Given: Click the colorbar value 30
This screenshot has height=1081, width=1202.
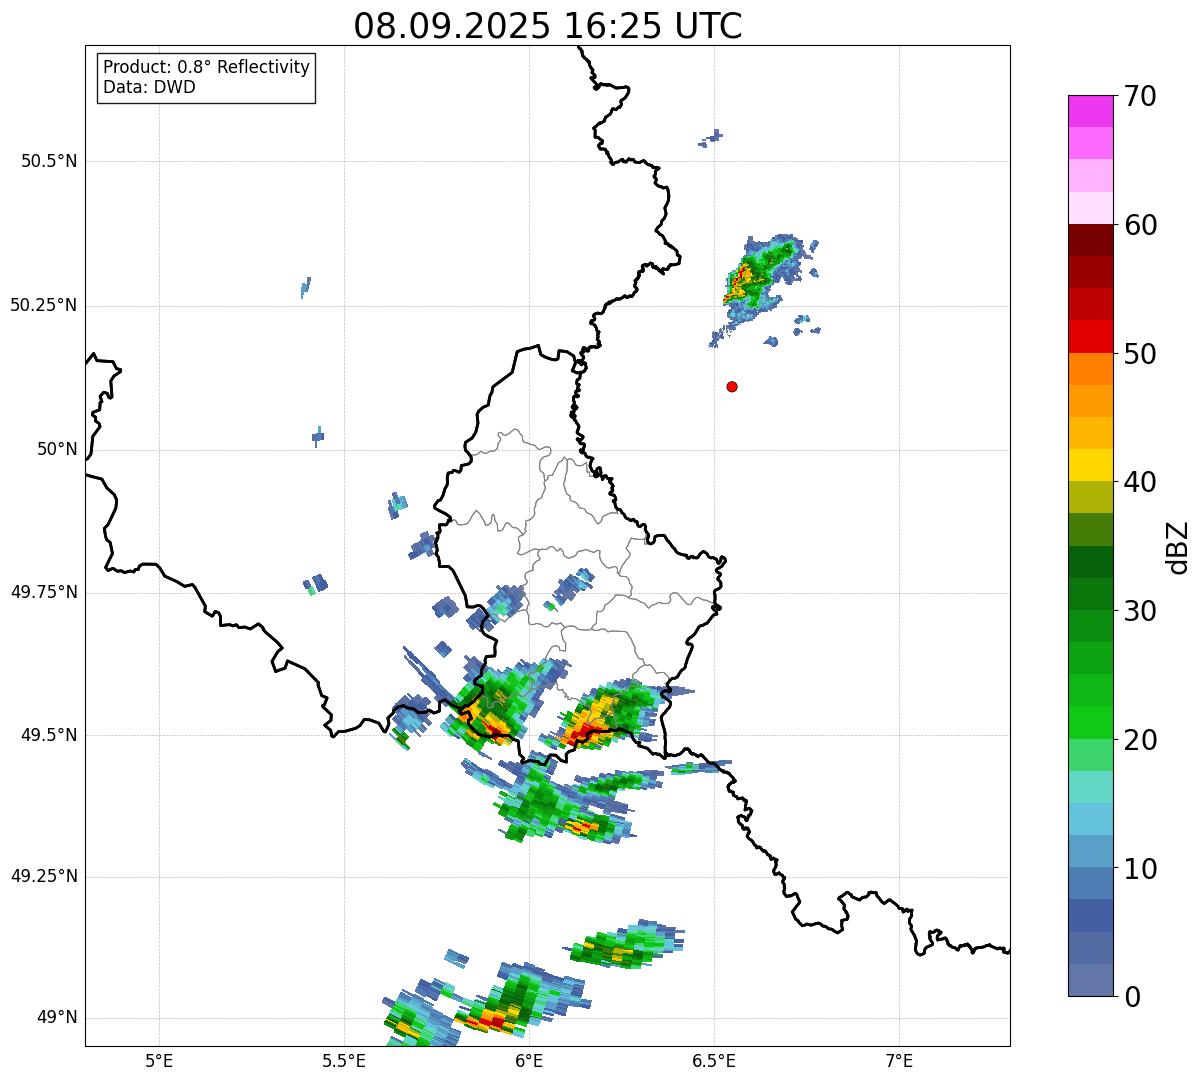Looking at the screenshot, I should coord(1139,611).
